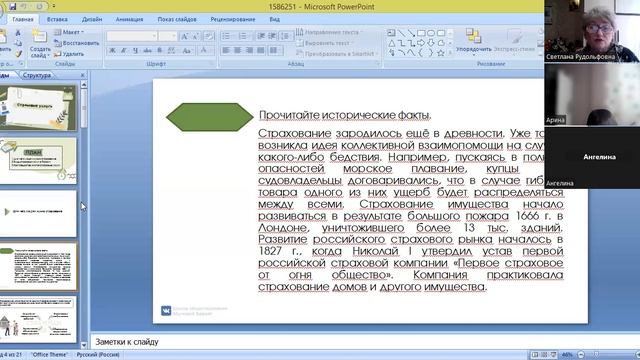Click the Increase Font Size icon
Viewport: 640px width, 360px height.
184,37
